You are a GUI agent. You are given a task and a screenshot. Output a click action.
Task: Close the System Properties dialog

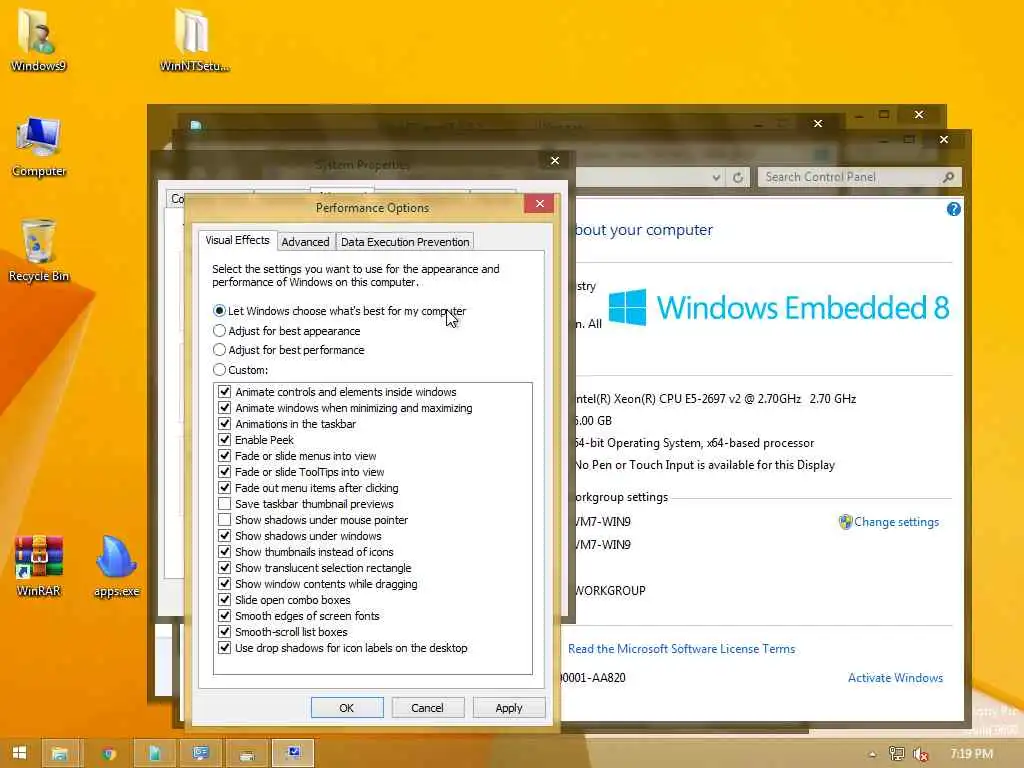[x=554, y=161]
